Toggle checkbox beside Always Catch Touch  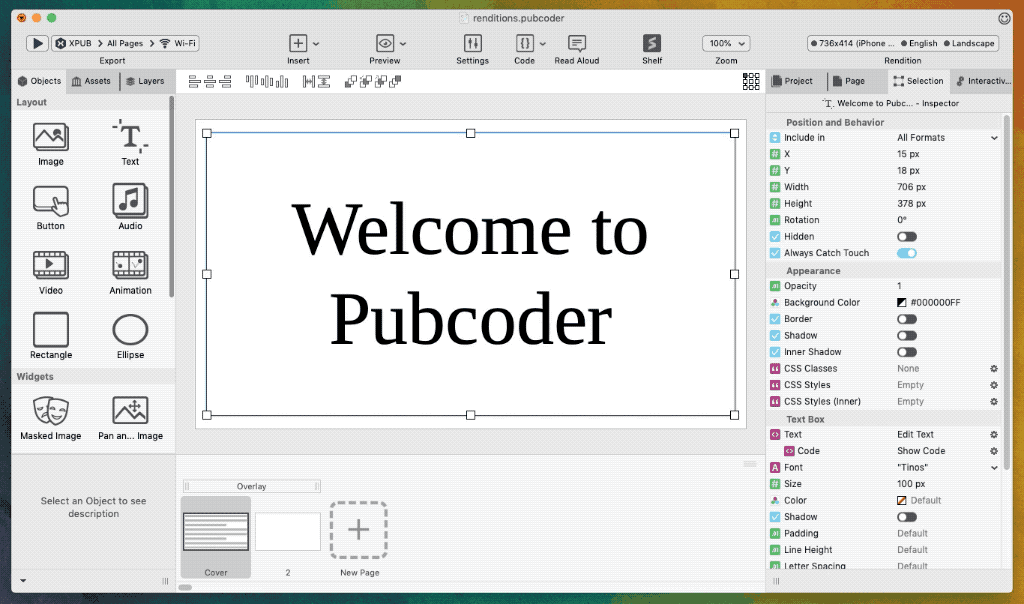(x=775, y=253)
